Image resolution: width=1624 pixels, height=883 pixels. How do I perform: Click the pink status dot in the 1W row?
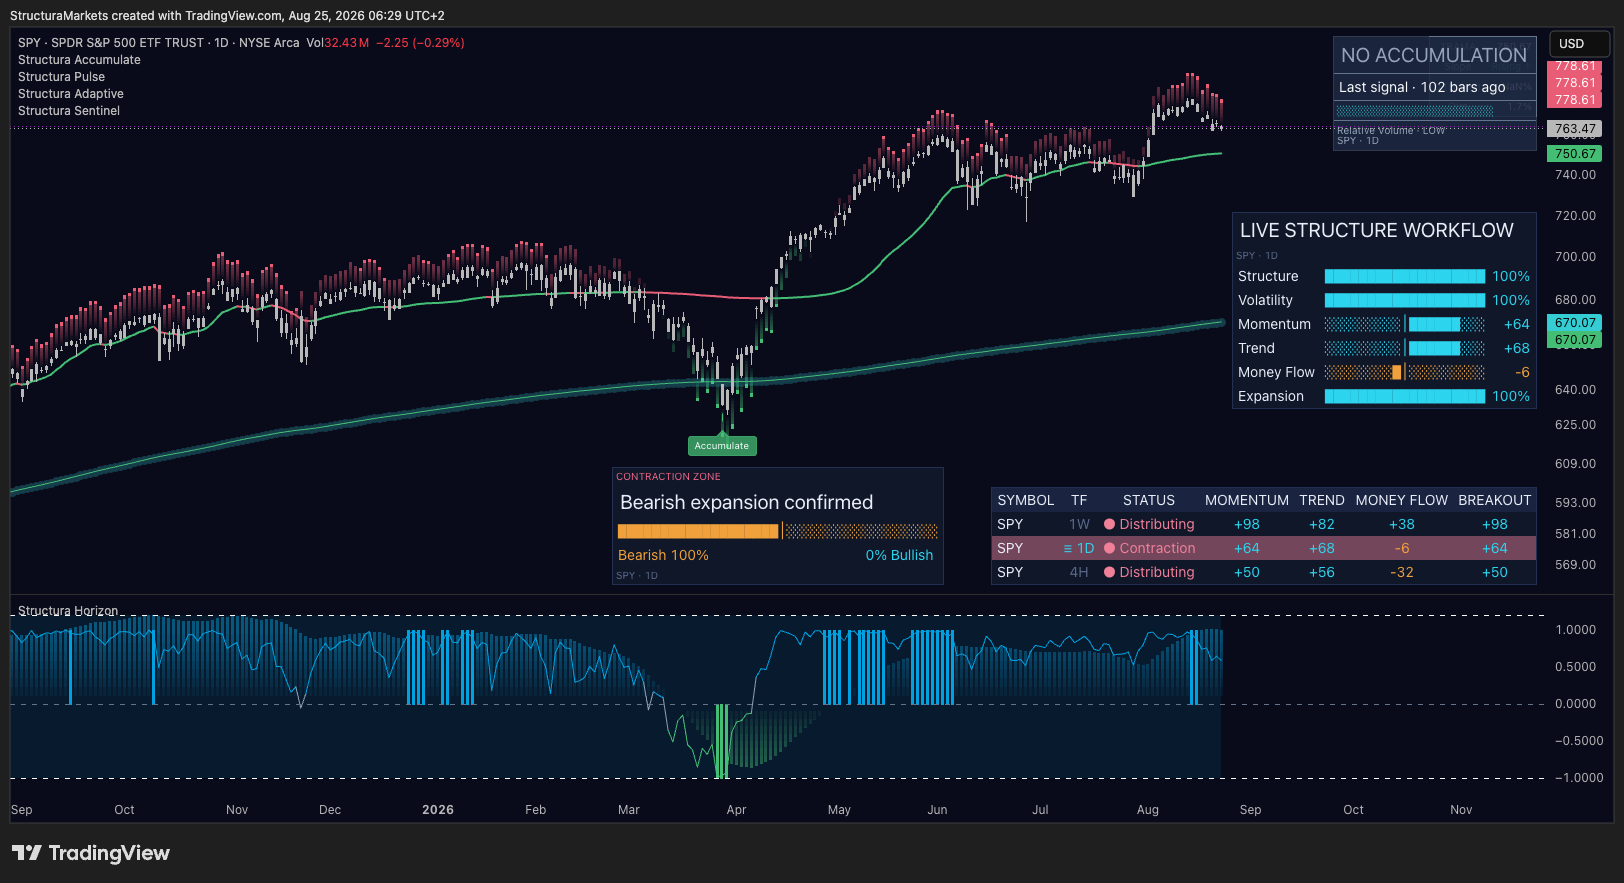tap(1109, 524)
